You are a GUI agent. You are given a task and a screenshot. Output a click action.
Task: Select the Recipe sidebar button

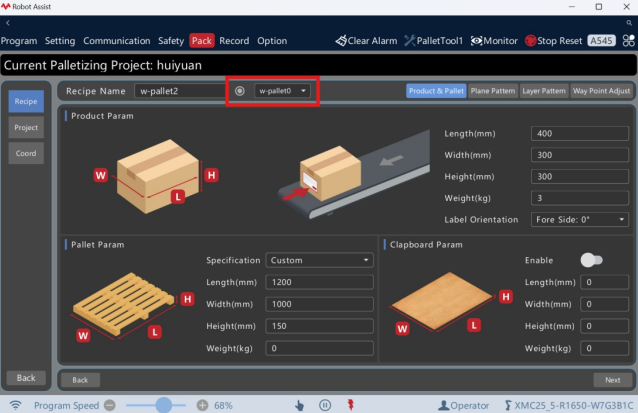tap(26, 101)
